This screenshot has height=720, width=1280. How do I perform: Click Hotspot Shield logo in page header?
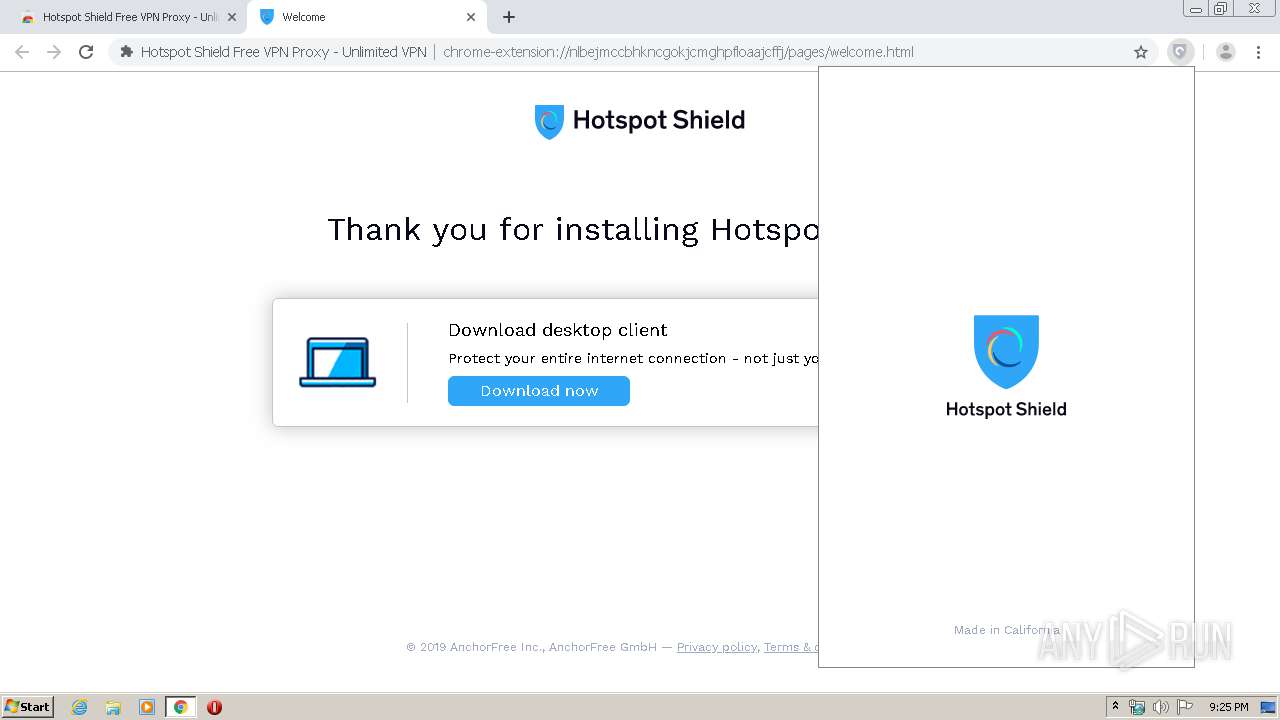click(640, 121)
